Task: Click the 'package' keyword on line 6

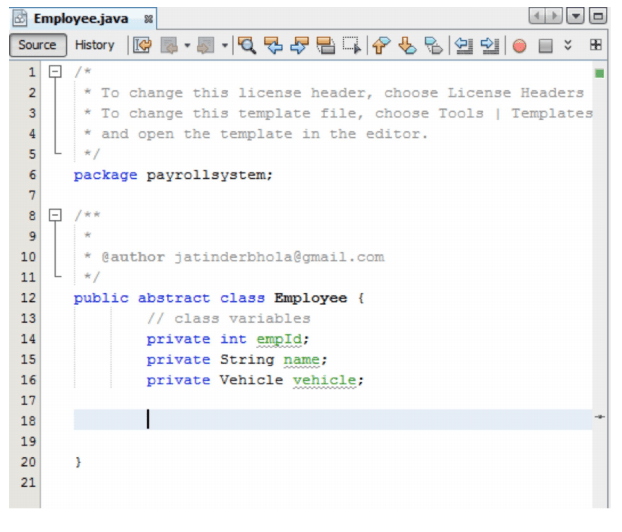Action: [x=106, y=175]
